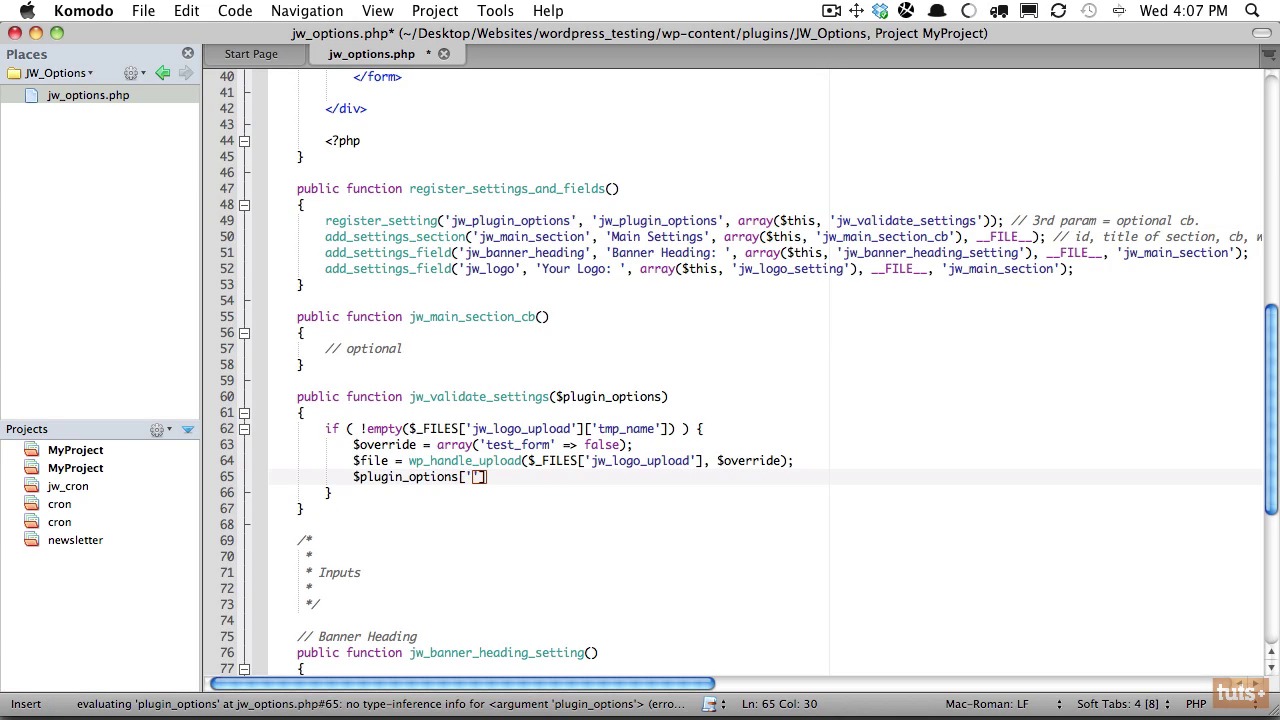1280x720 pixels.
Task: Click the jw_validate_settings function name
Action: point(478,397)
